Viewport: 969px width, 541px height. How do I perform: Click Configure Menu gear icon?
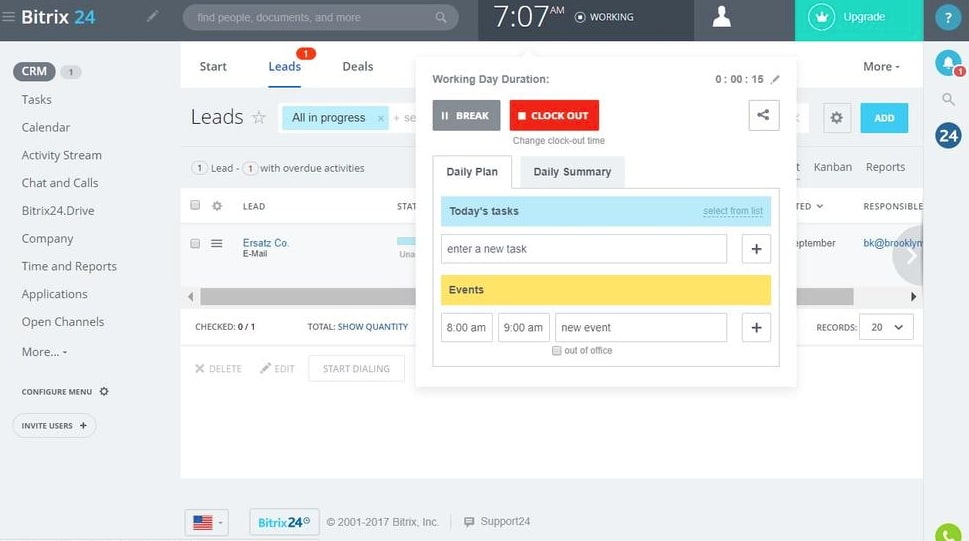(x=104, y=391)
